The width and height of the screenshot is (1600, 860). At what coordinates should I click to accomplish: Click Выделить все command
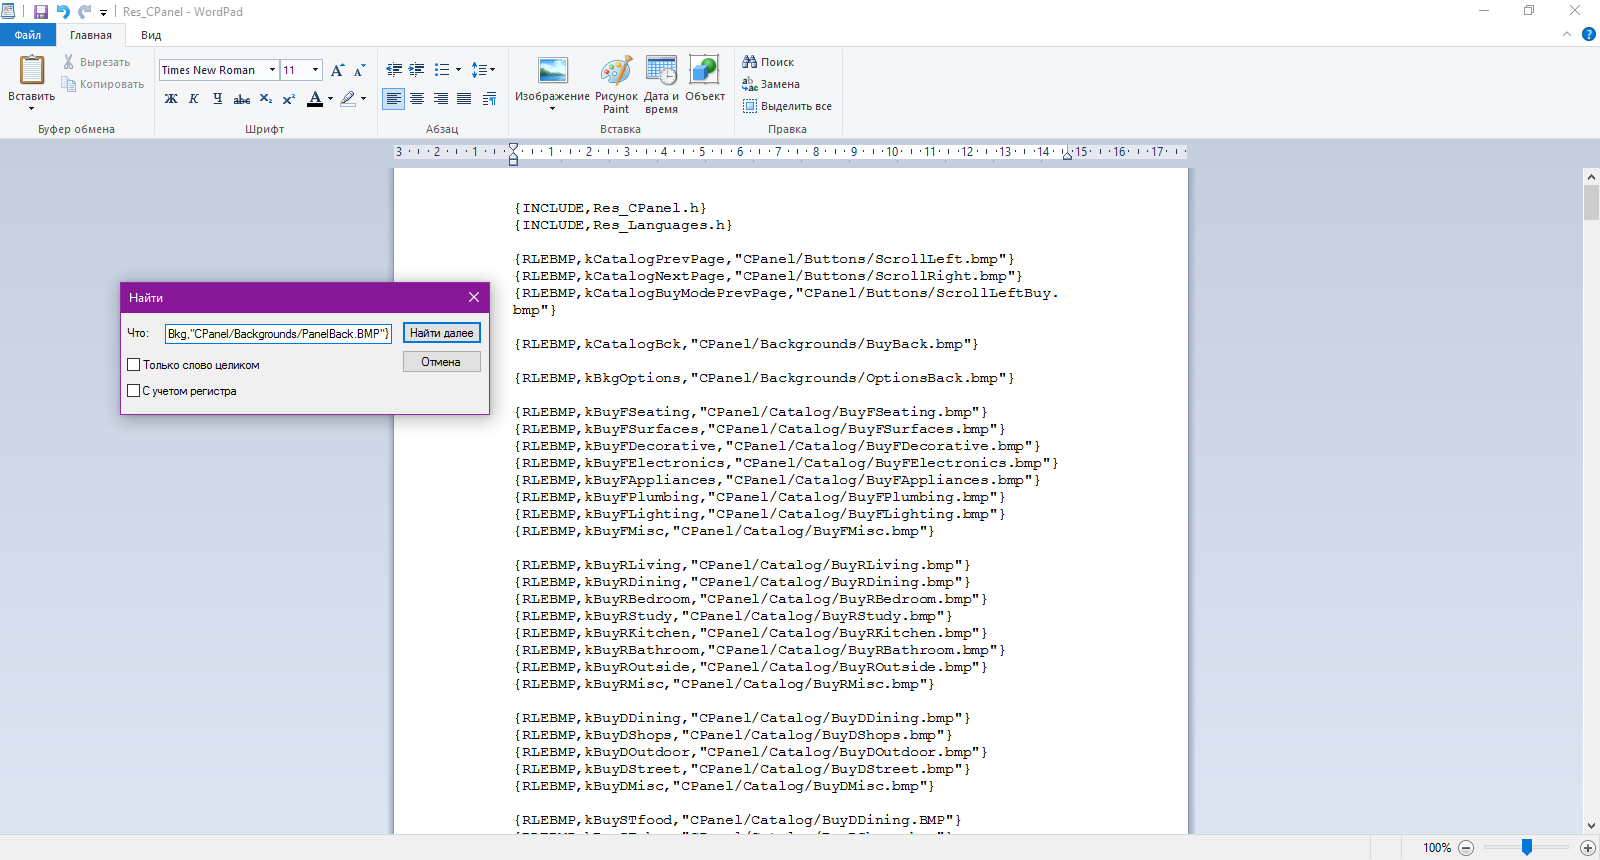coord(787,106)
